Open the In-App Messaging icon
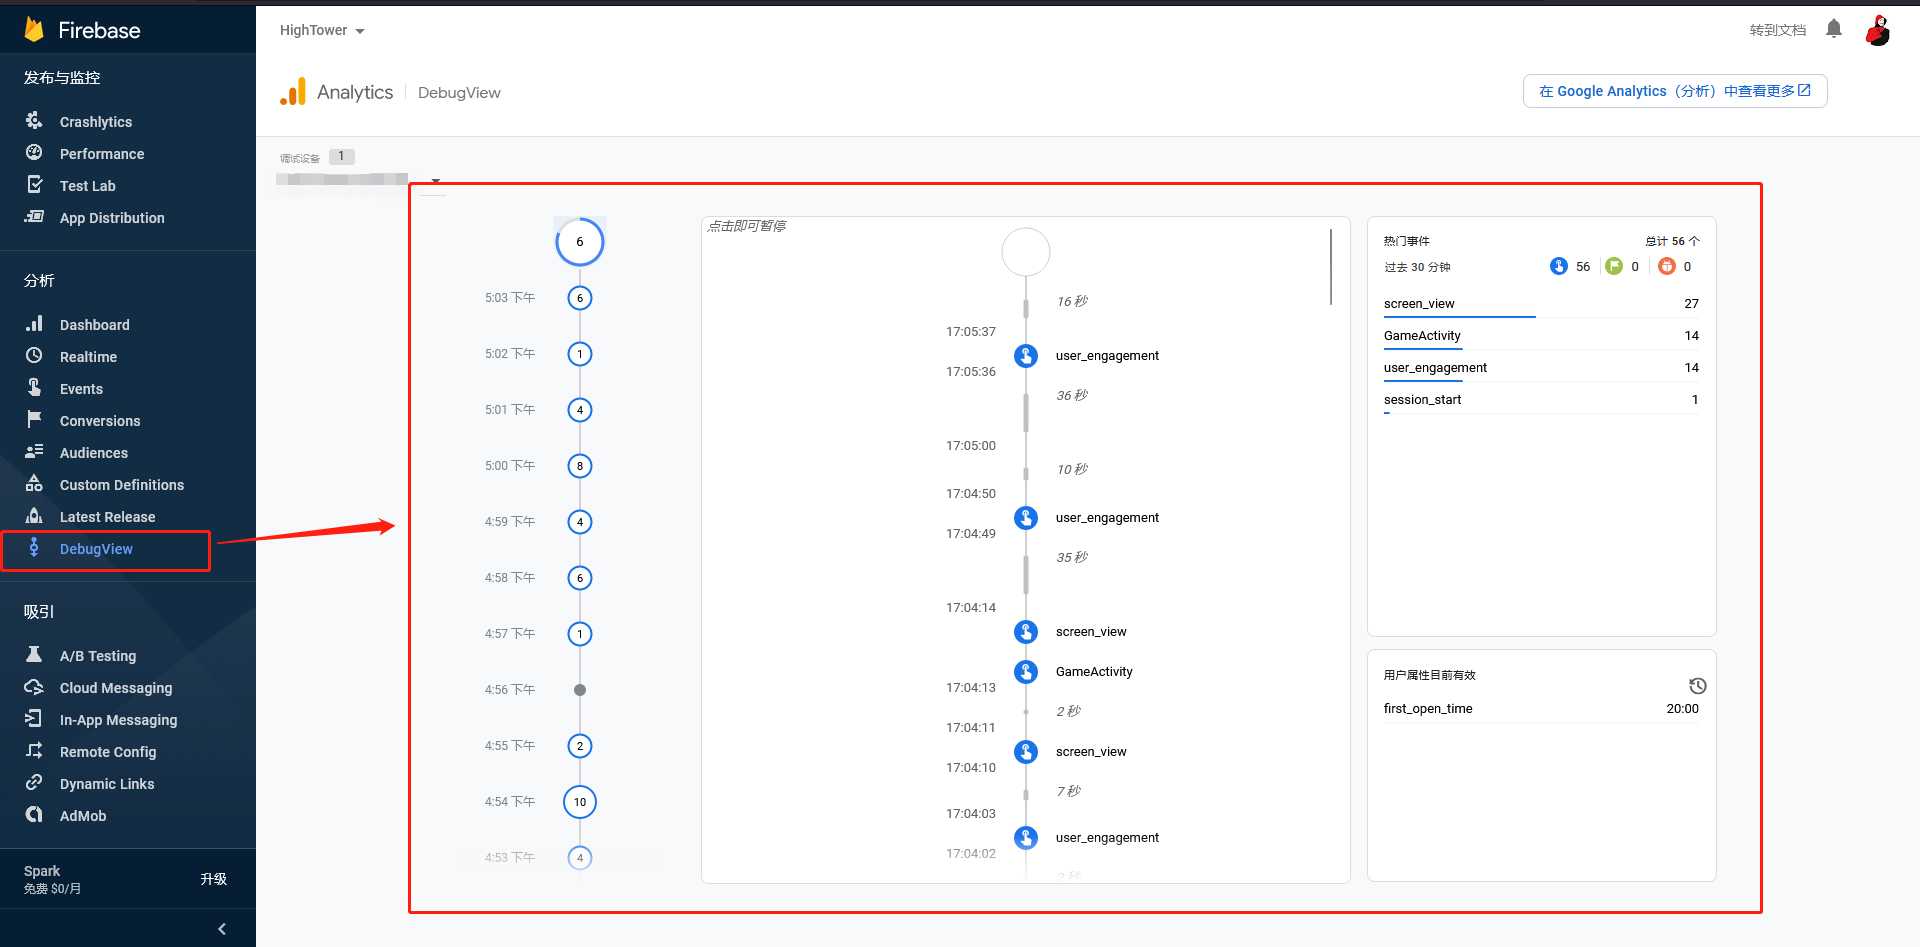 34,719
